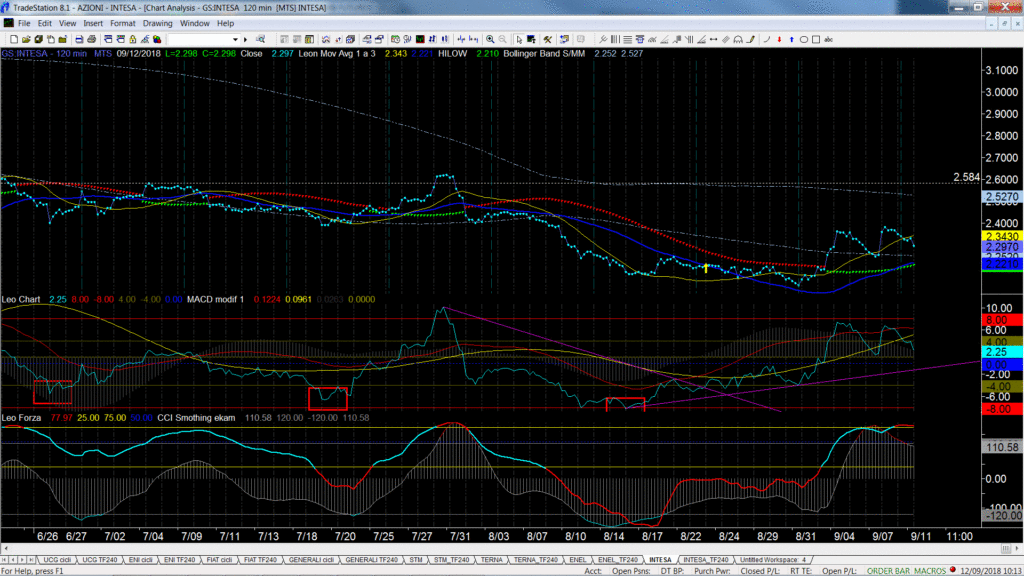Switch to the FIAT TF240 tab
Screen dimensions: 1024x576
pyautogui.click(x=260, y=560)
